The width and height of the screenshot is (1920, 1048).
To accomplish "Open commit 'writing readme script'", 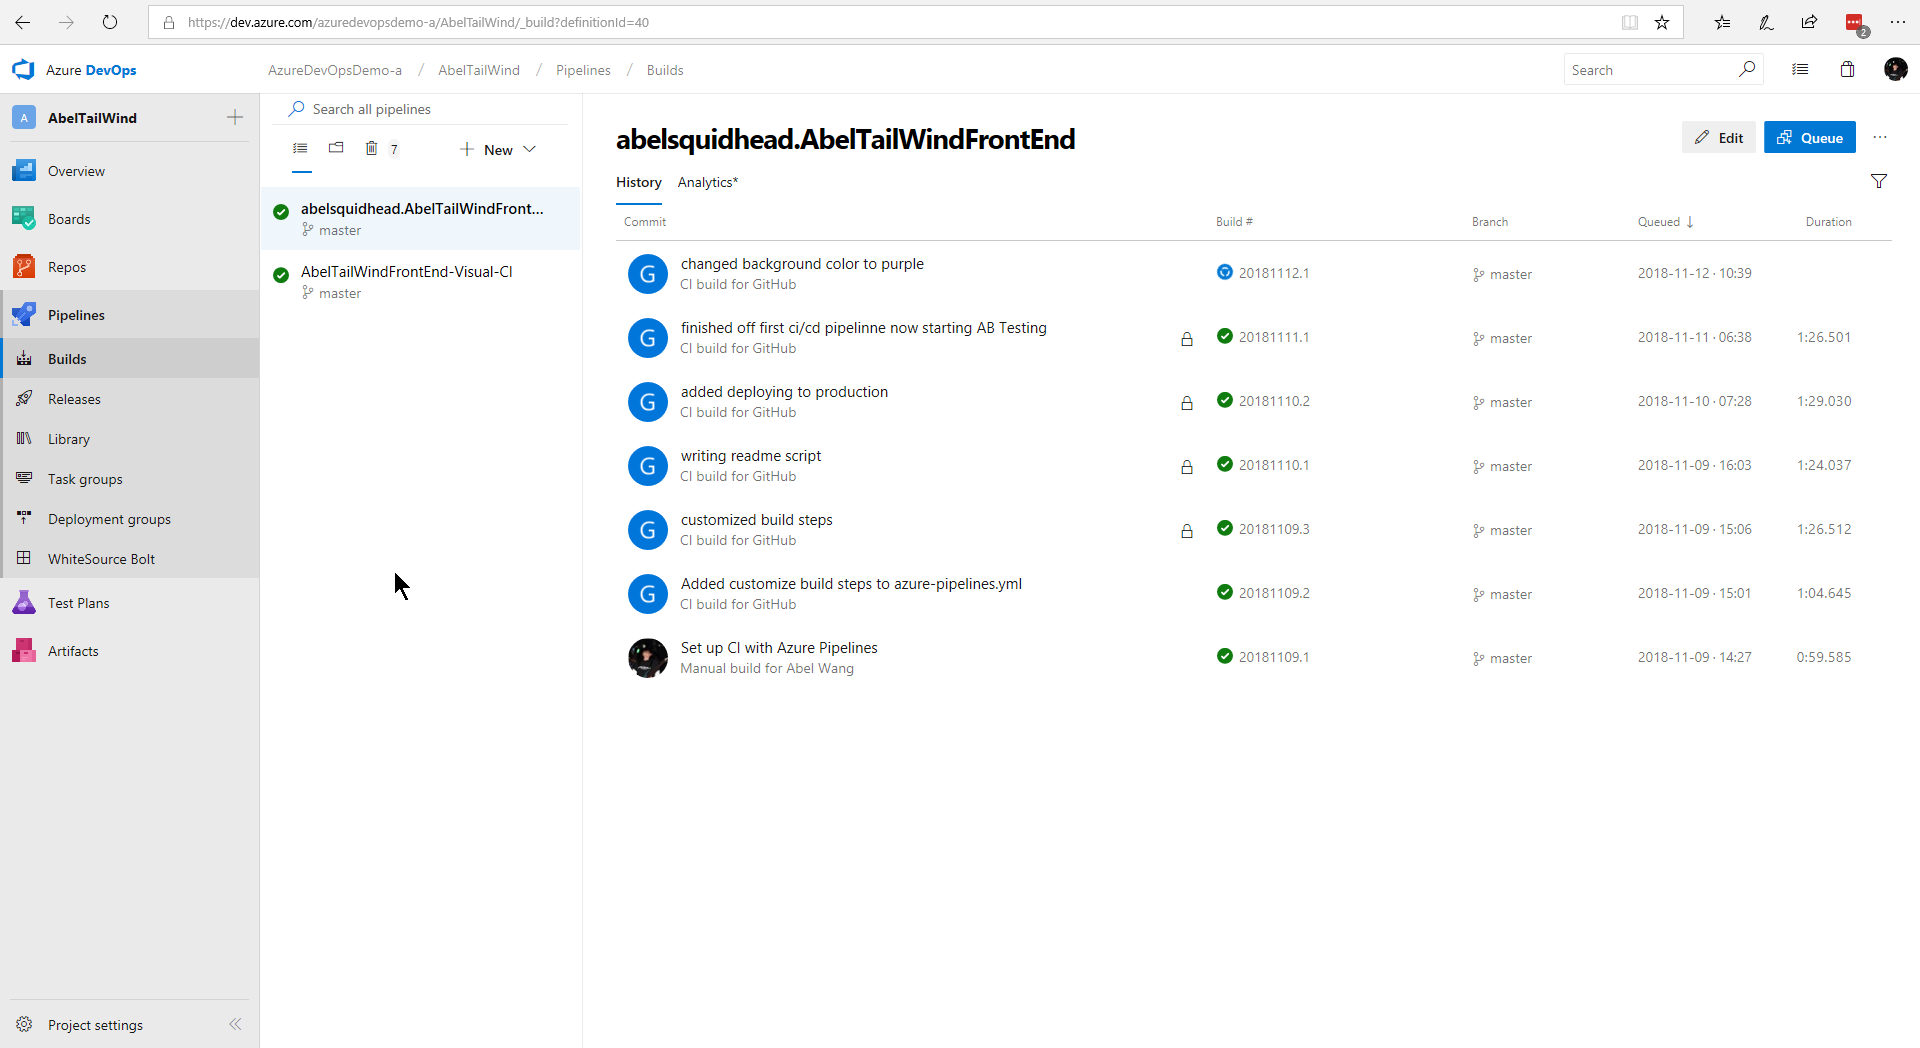I will 751,456.
